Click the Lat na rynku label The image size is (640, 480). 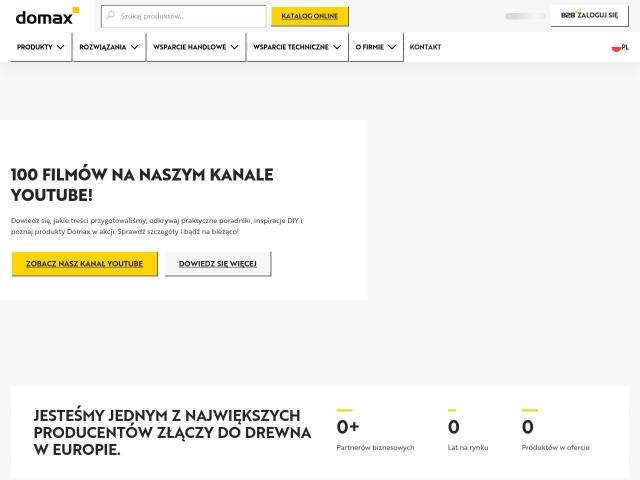click(x=468, y=447)
